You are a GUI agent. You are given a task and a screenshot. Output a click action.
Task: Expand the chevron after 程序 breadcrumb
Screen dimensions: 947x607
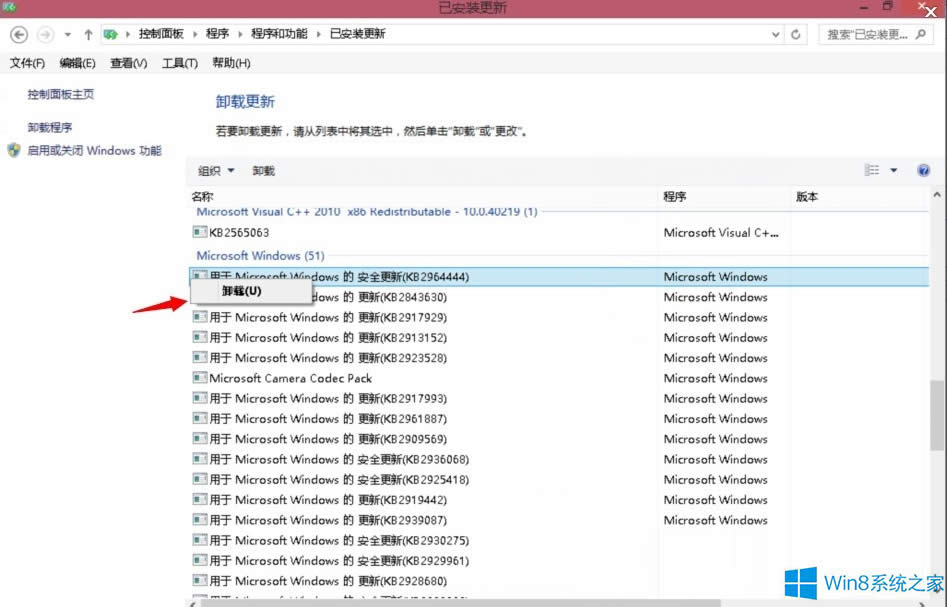240,34
